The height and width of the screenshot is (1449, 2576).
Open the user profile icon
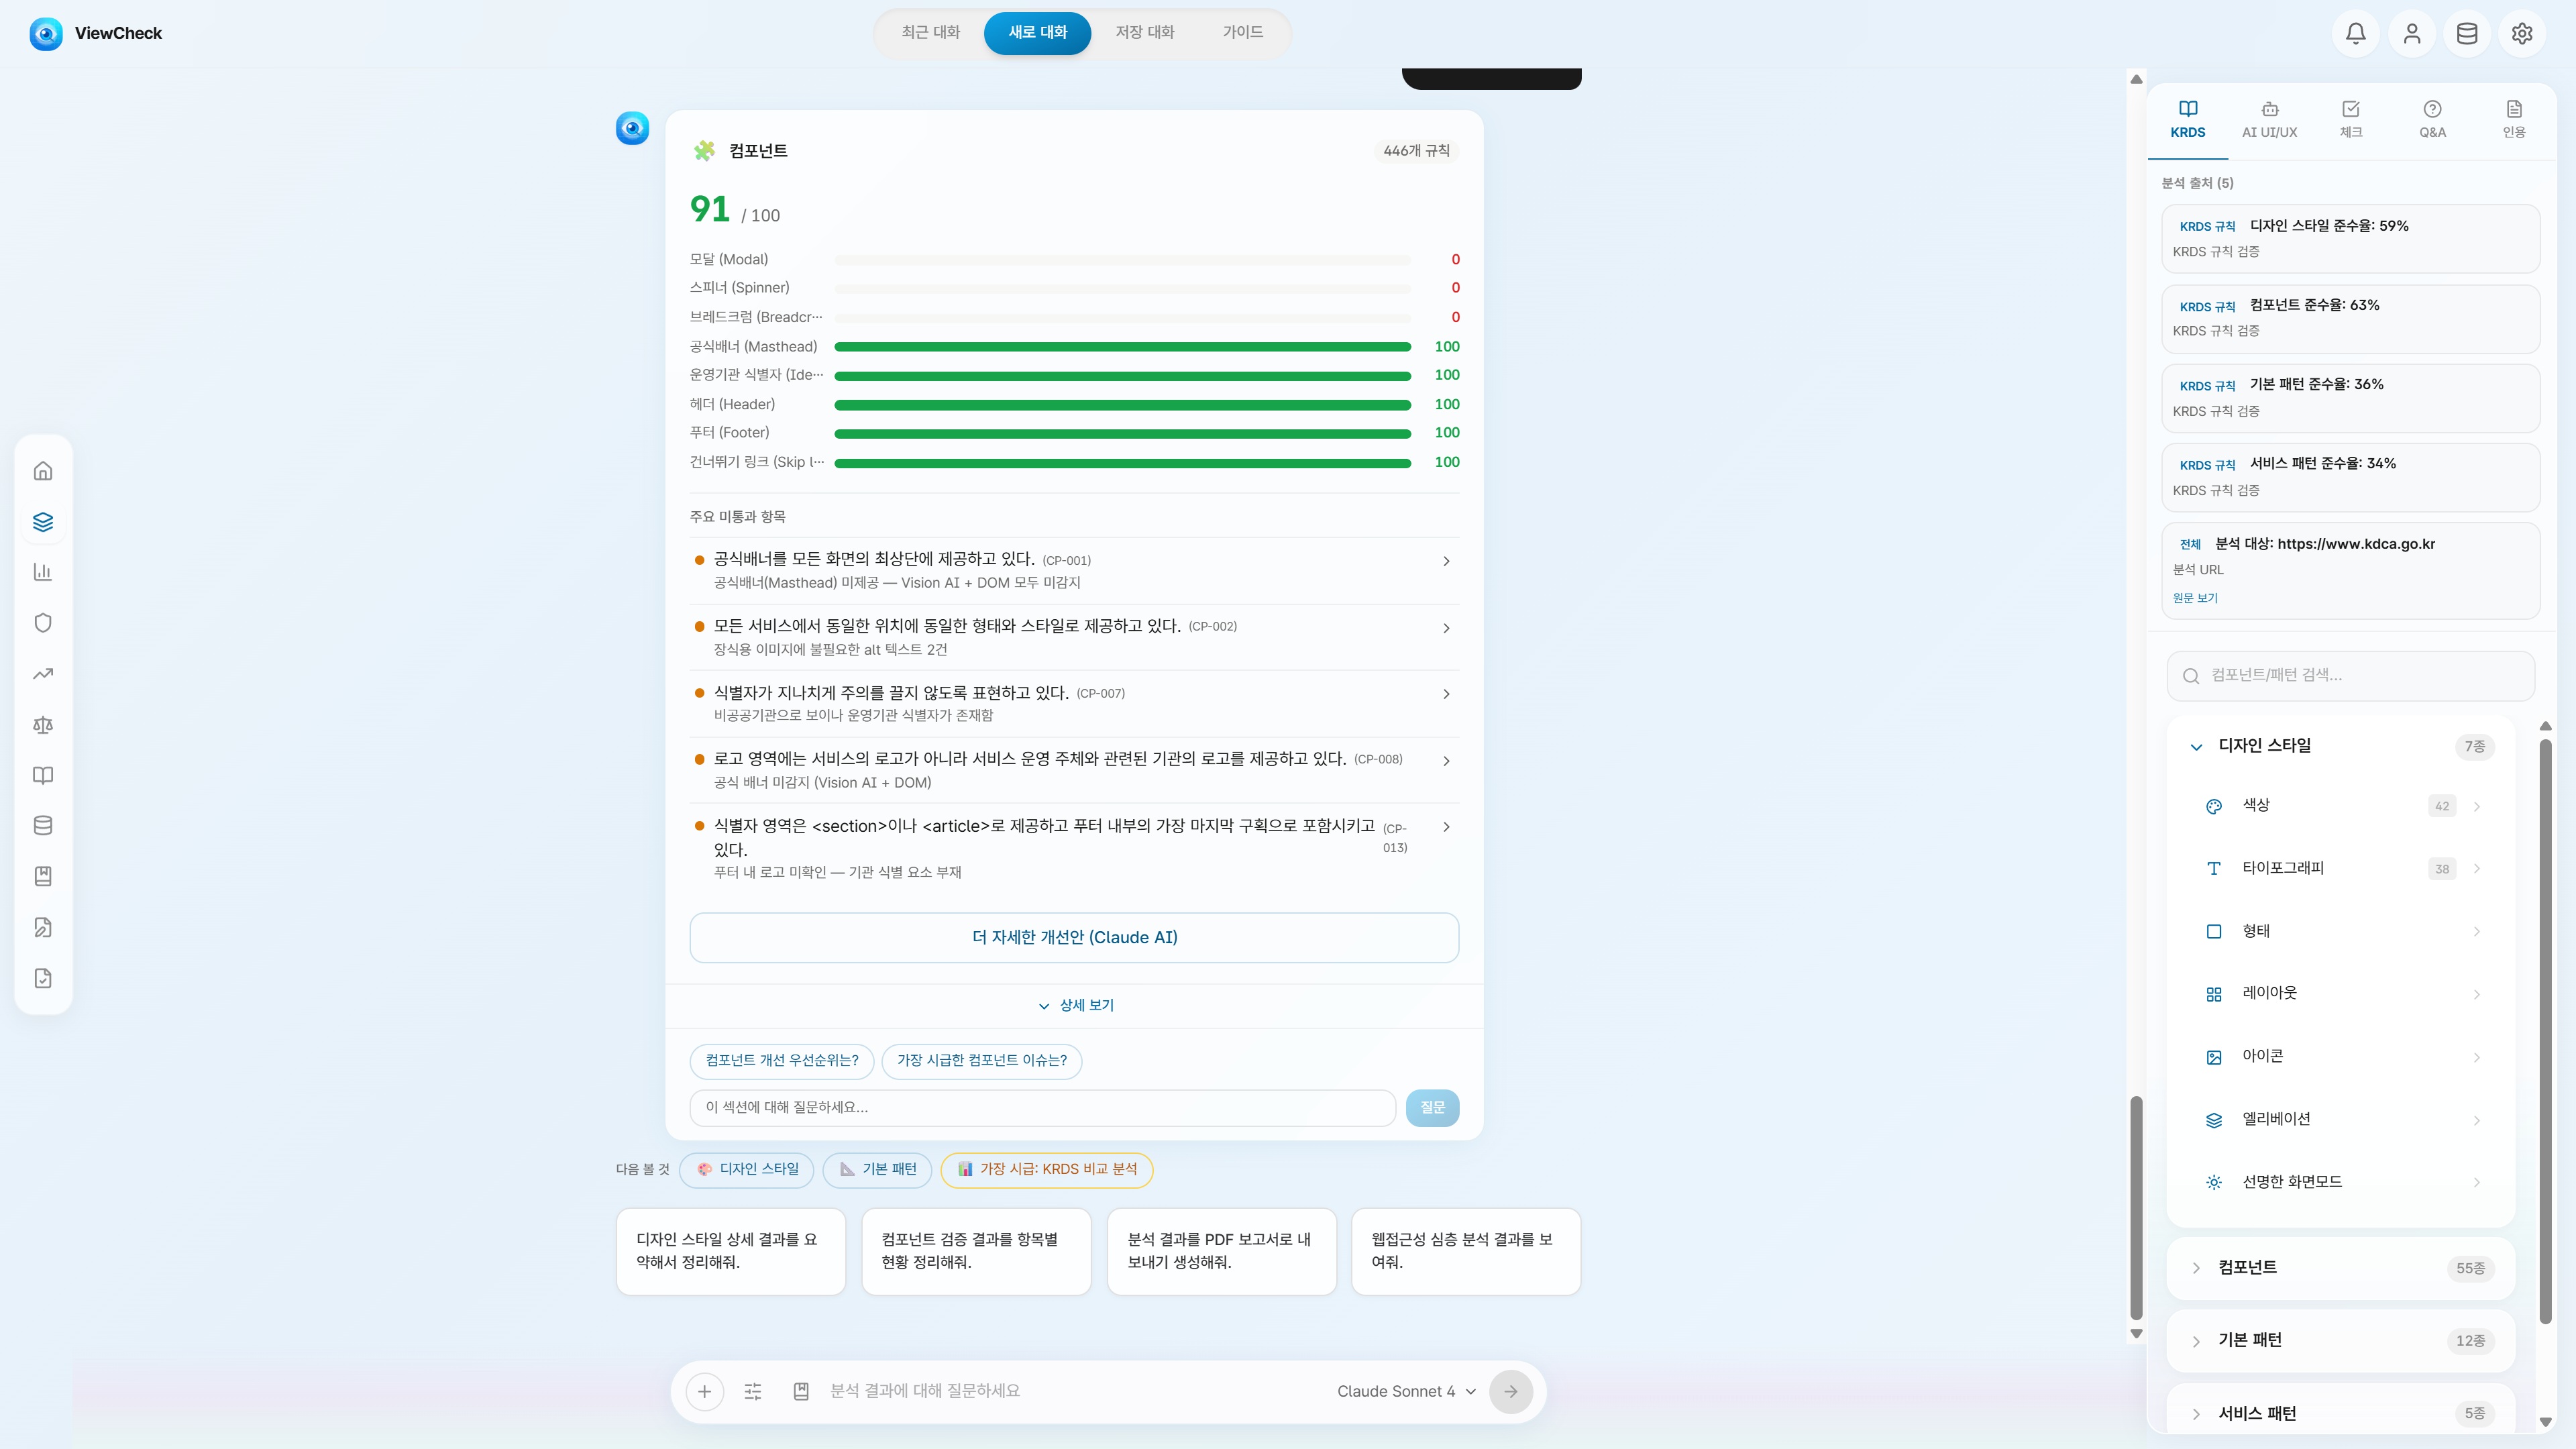(2411, 33)
